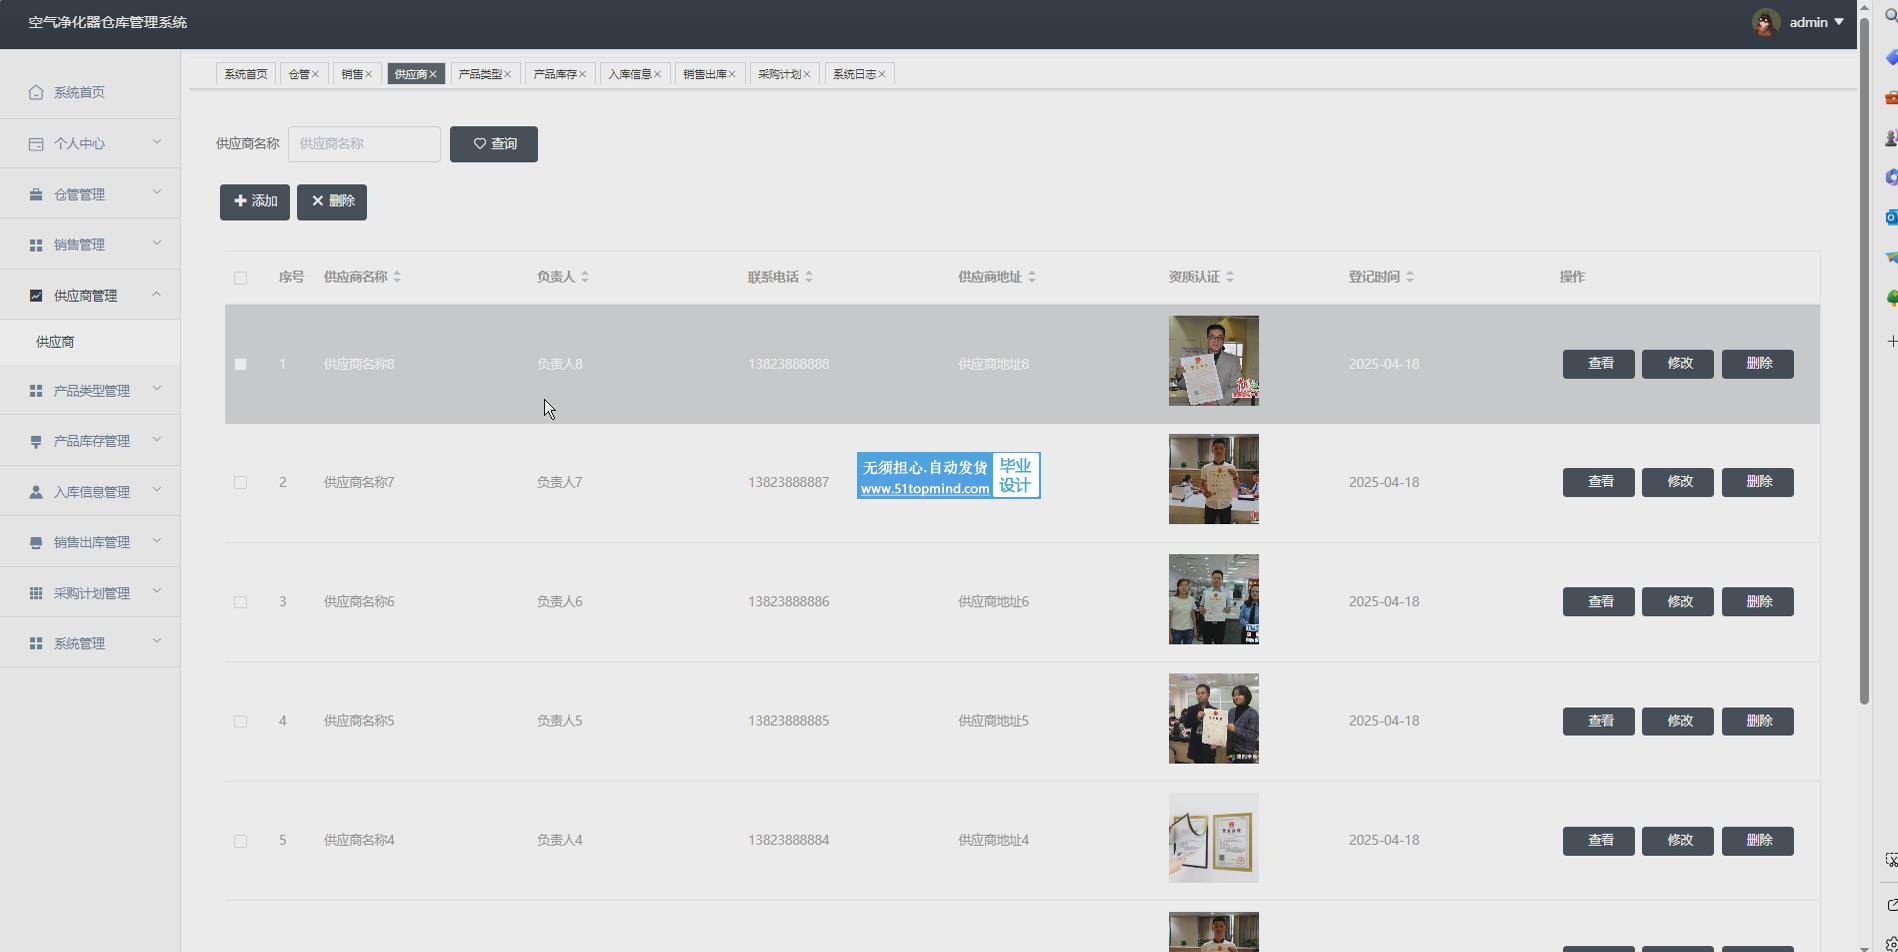Viewport: 1898px width, 952px height.
Task: Click the 采购计划管理 grid icon in sidebar
Action: (x=36, y=593)
